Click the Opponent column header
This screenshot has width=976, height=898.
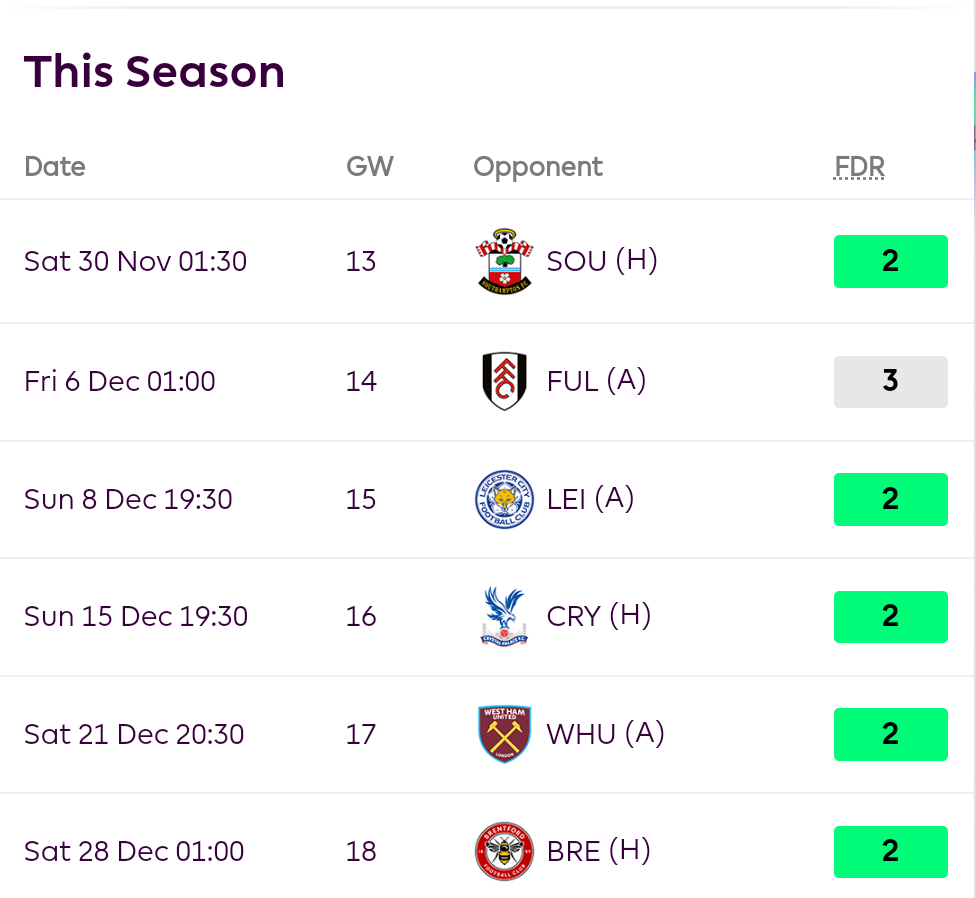click(538, 166)
